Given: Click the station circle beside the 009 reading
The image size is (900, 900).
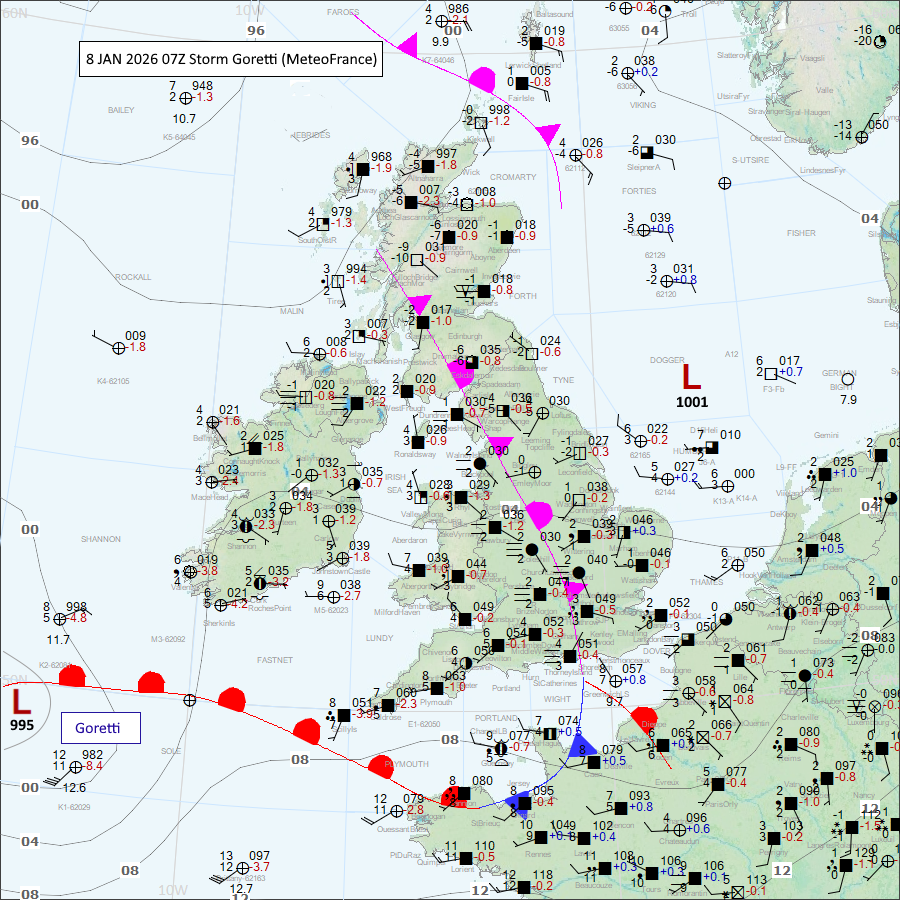Looking at the screenshot, I should (119, 348).
